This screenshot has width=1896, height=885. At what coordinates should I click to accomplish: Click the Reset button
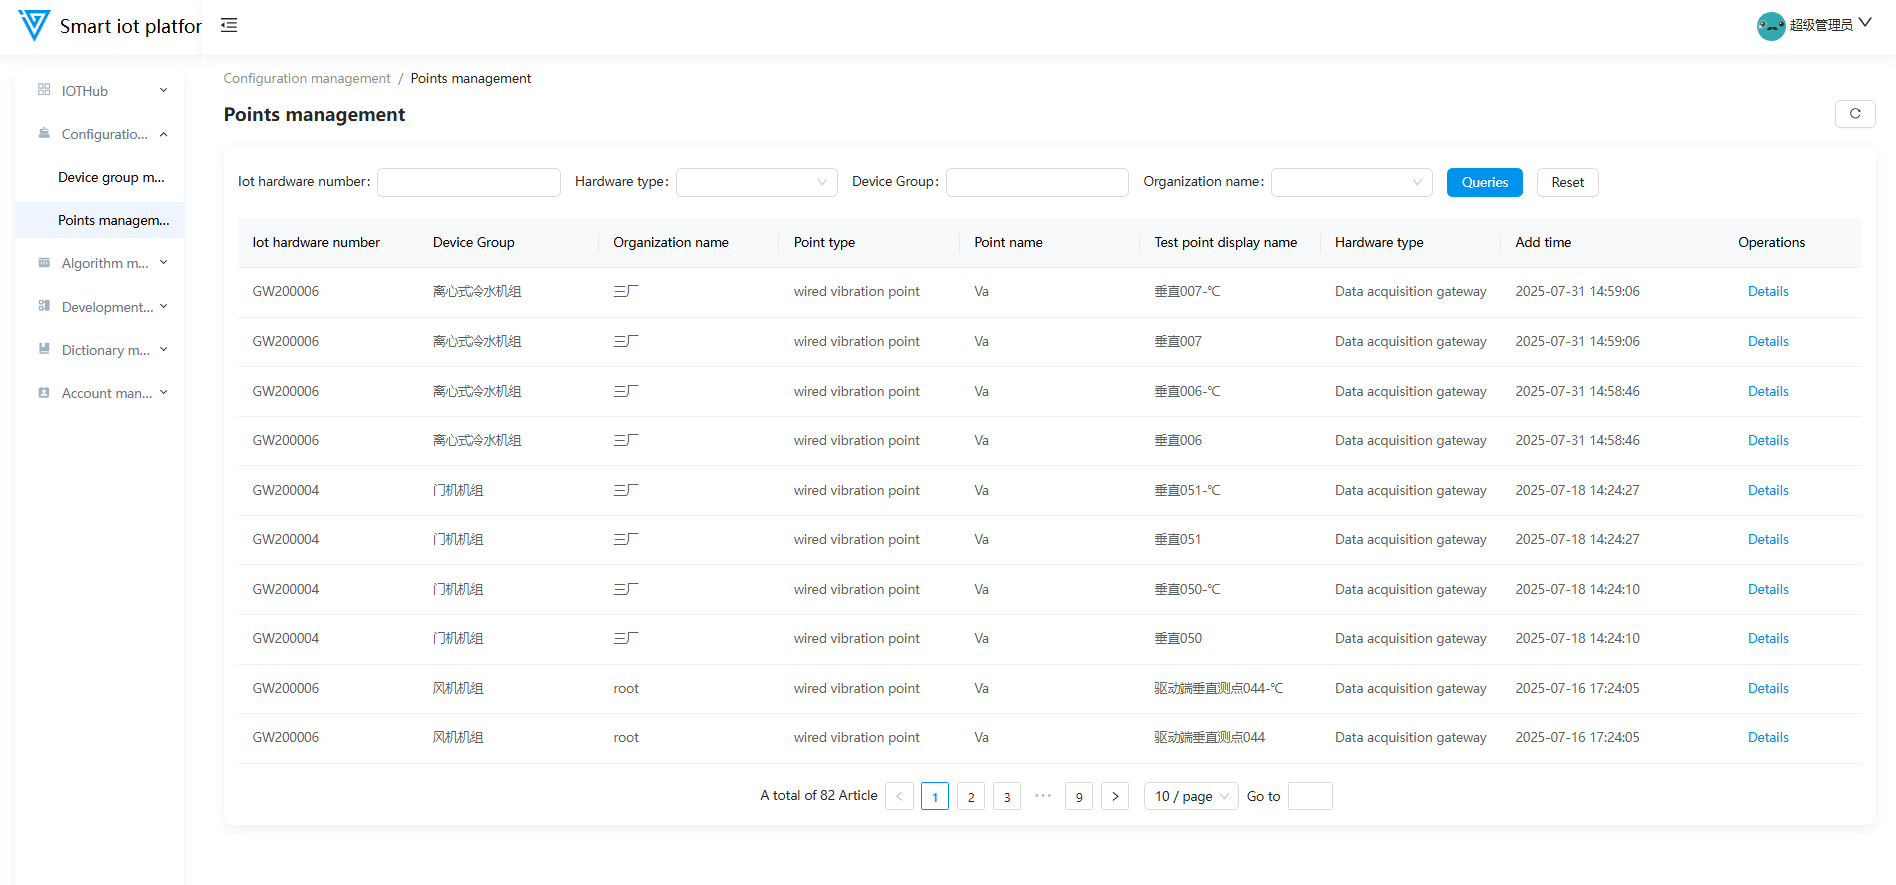(1567, 182)
